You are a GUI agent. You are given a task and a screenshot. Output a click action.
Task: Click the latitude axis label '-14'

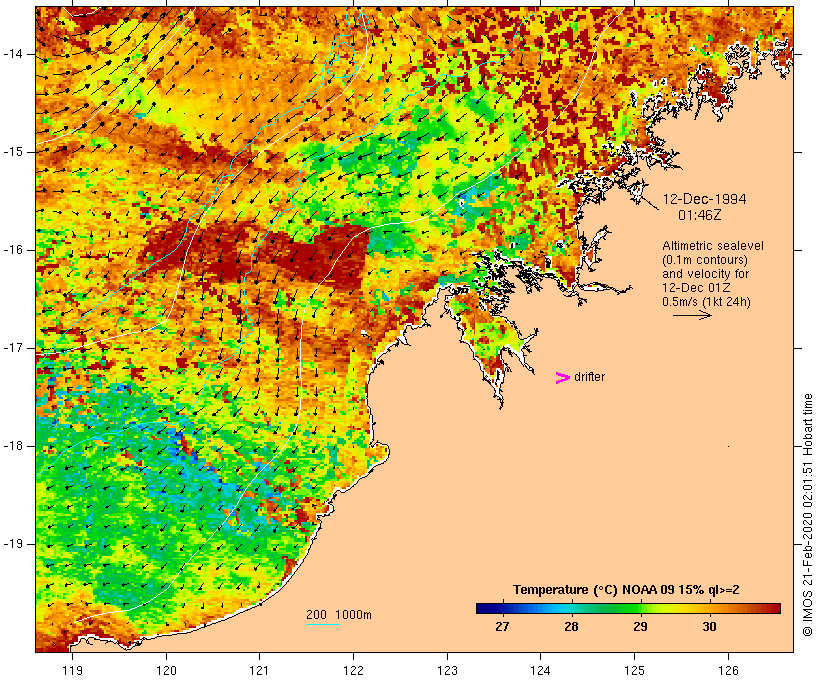[13, 54]
